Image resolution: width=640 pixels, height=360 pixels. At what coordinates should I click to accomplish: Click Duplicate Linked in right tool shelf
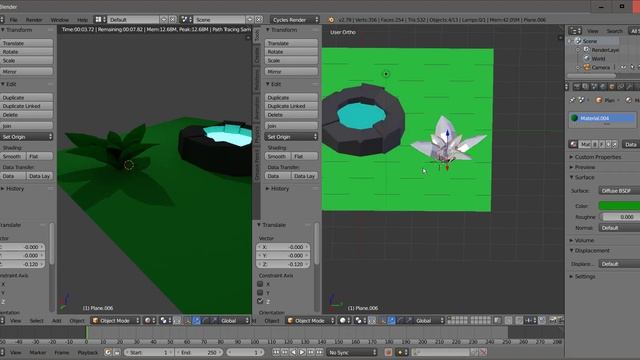click(291, 106)
